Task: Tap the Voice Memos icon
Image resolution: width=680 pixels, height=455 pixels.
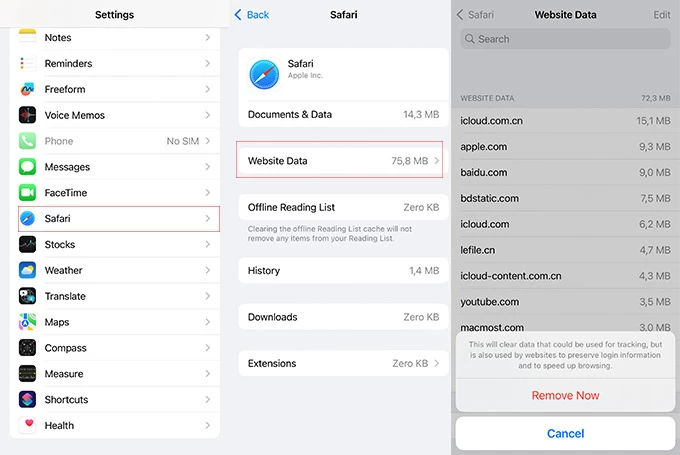Action: [x=27, y=116]
